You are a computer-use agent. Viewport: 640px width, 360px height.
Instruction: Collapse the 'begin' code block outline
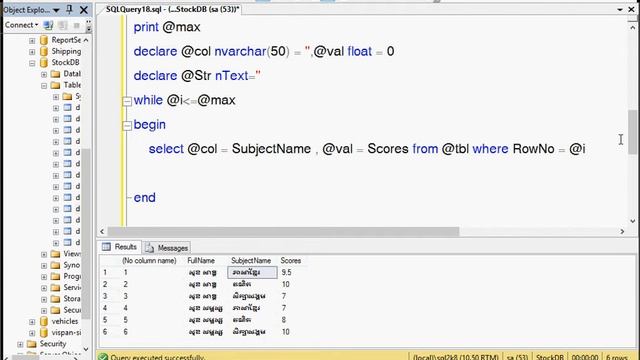pyautogui.click(x=127, y=125)
